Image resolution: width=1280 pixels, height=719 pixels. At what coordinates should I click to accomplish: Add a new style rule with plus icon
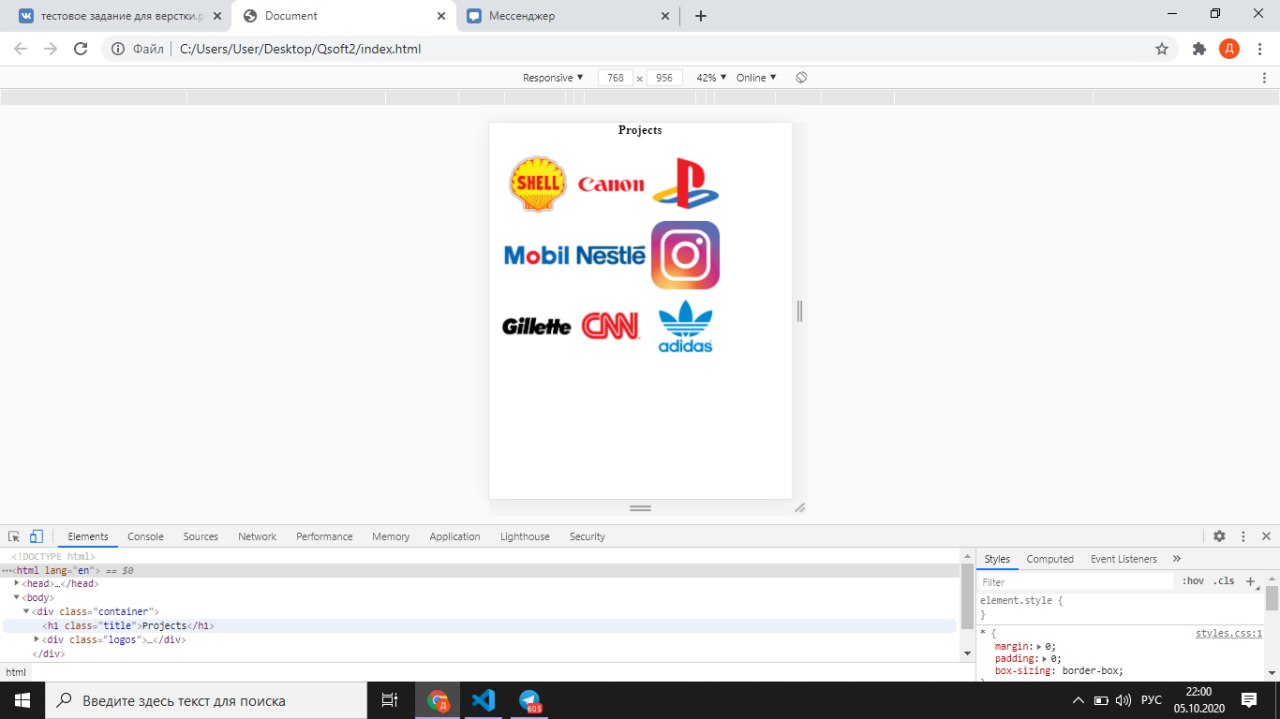pos(1250,581)
